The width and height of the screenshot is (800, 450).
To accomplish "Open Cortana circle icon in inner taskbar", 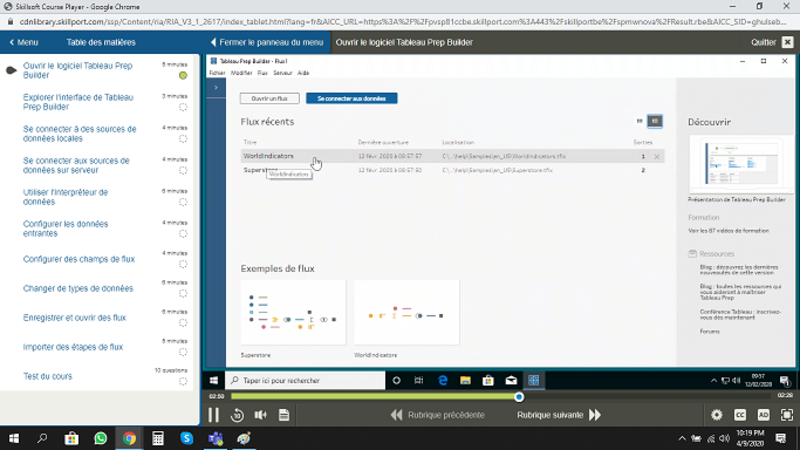I will (x=396, y=381).
